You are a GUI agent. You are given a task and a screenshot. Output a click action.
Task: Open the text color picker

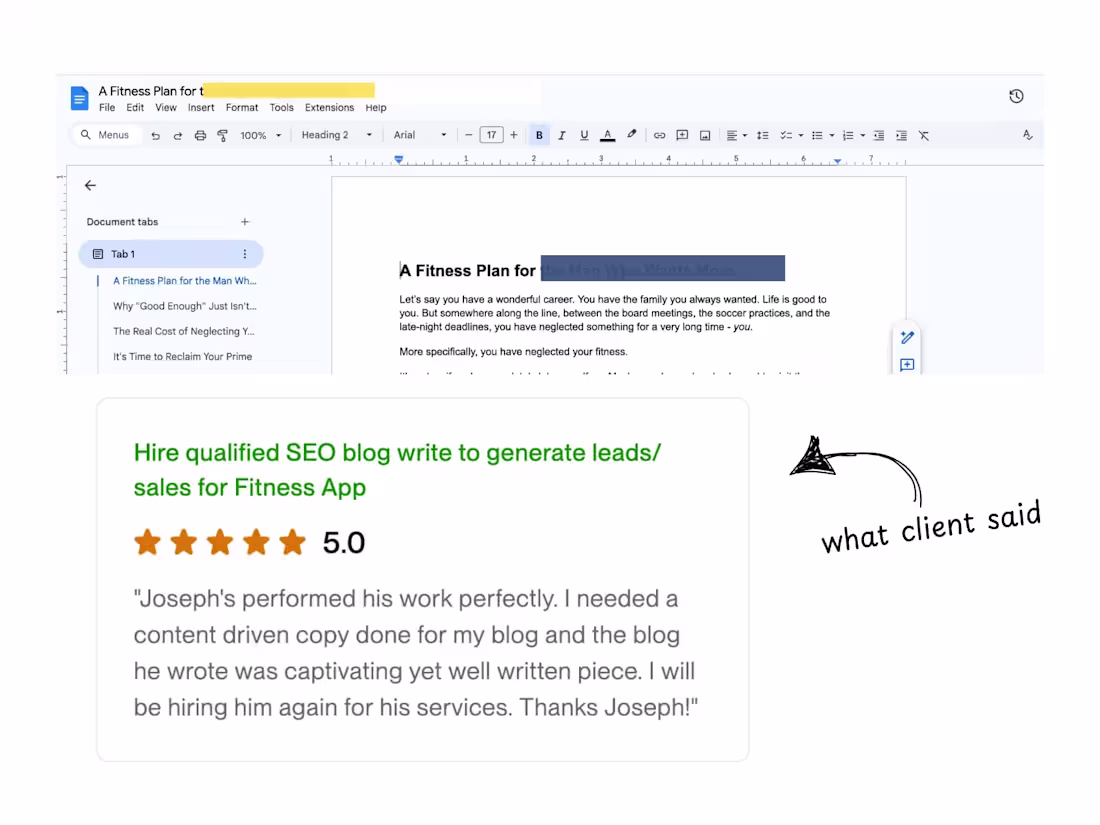[606, 134]
